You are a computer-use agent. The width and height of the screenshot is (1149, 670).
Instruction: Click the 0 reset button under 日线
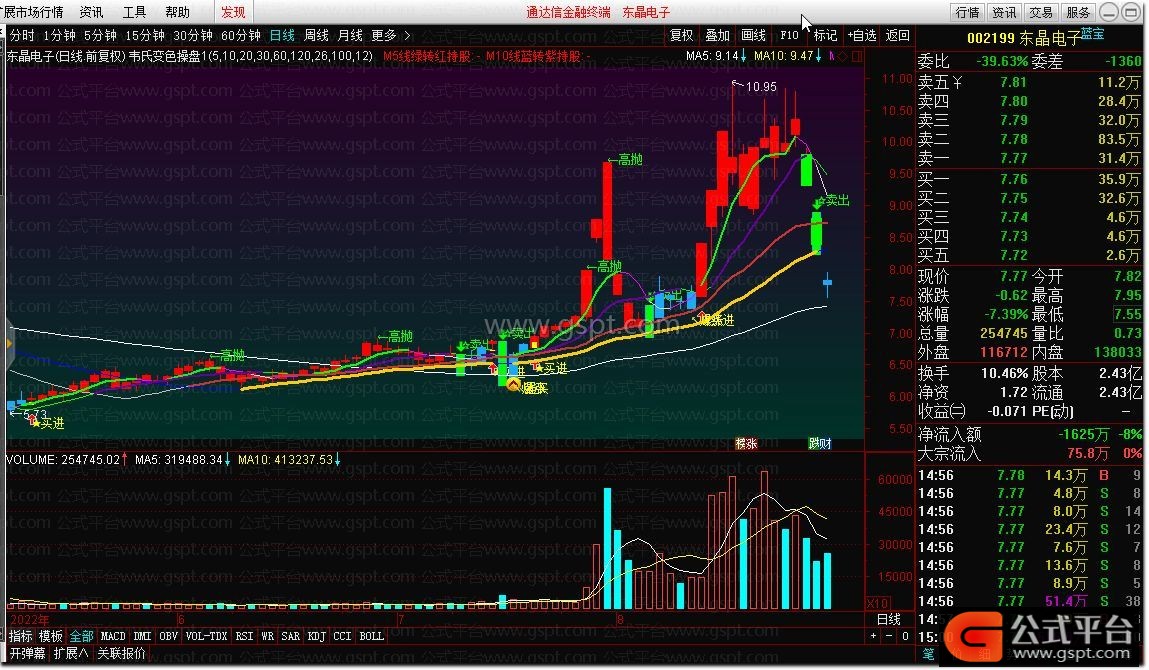[x=905, y=636]
